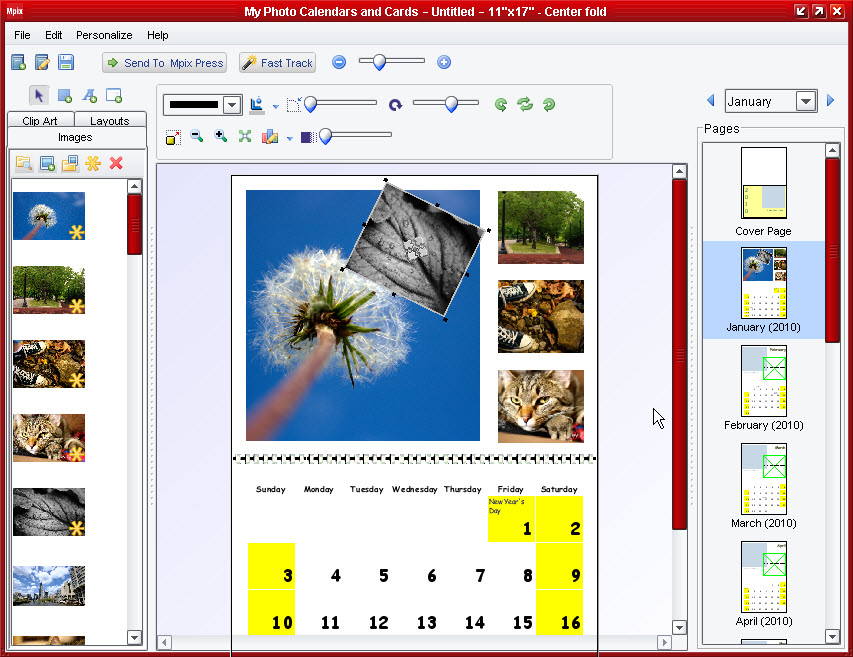The image size is (853, 657).
Task: Go to previous month with left arrow
Action: point(711,101)
